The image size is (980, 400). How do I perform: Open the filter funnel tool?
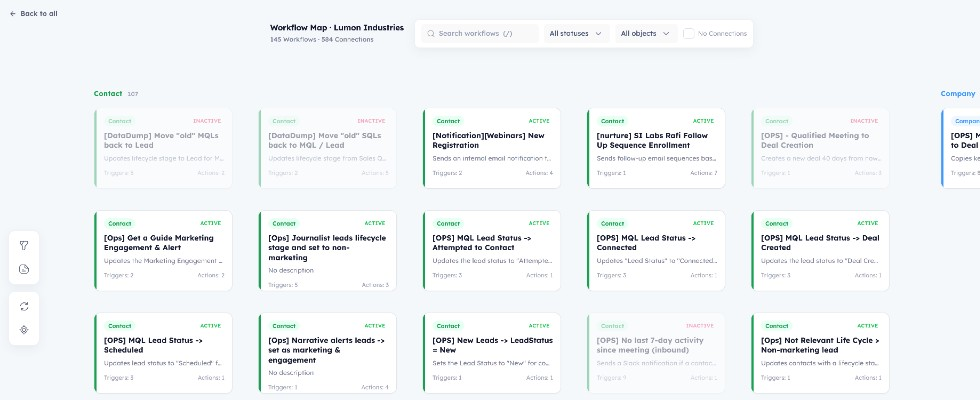pyautogui.click(x=24, y=246)
